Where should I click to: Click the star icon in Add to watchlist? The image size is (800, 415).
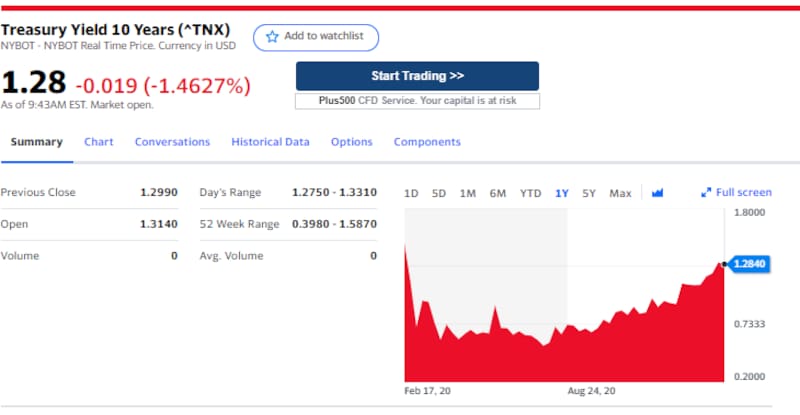(272, 37)
